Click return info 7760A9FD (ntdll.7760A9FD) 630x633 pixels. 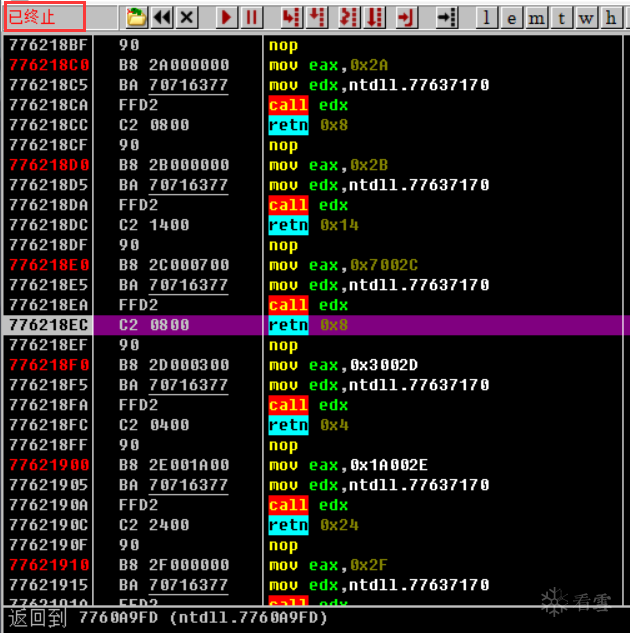point(203,618)
